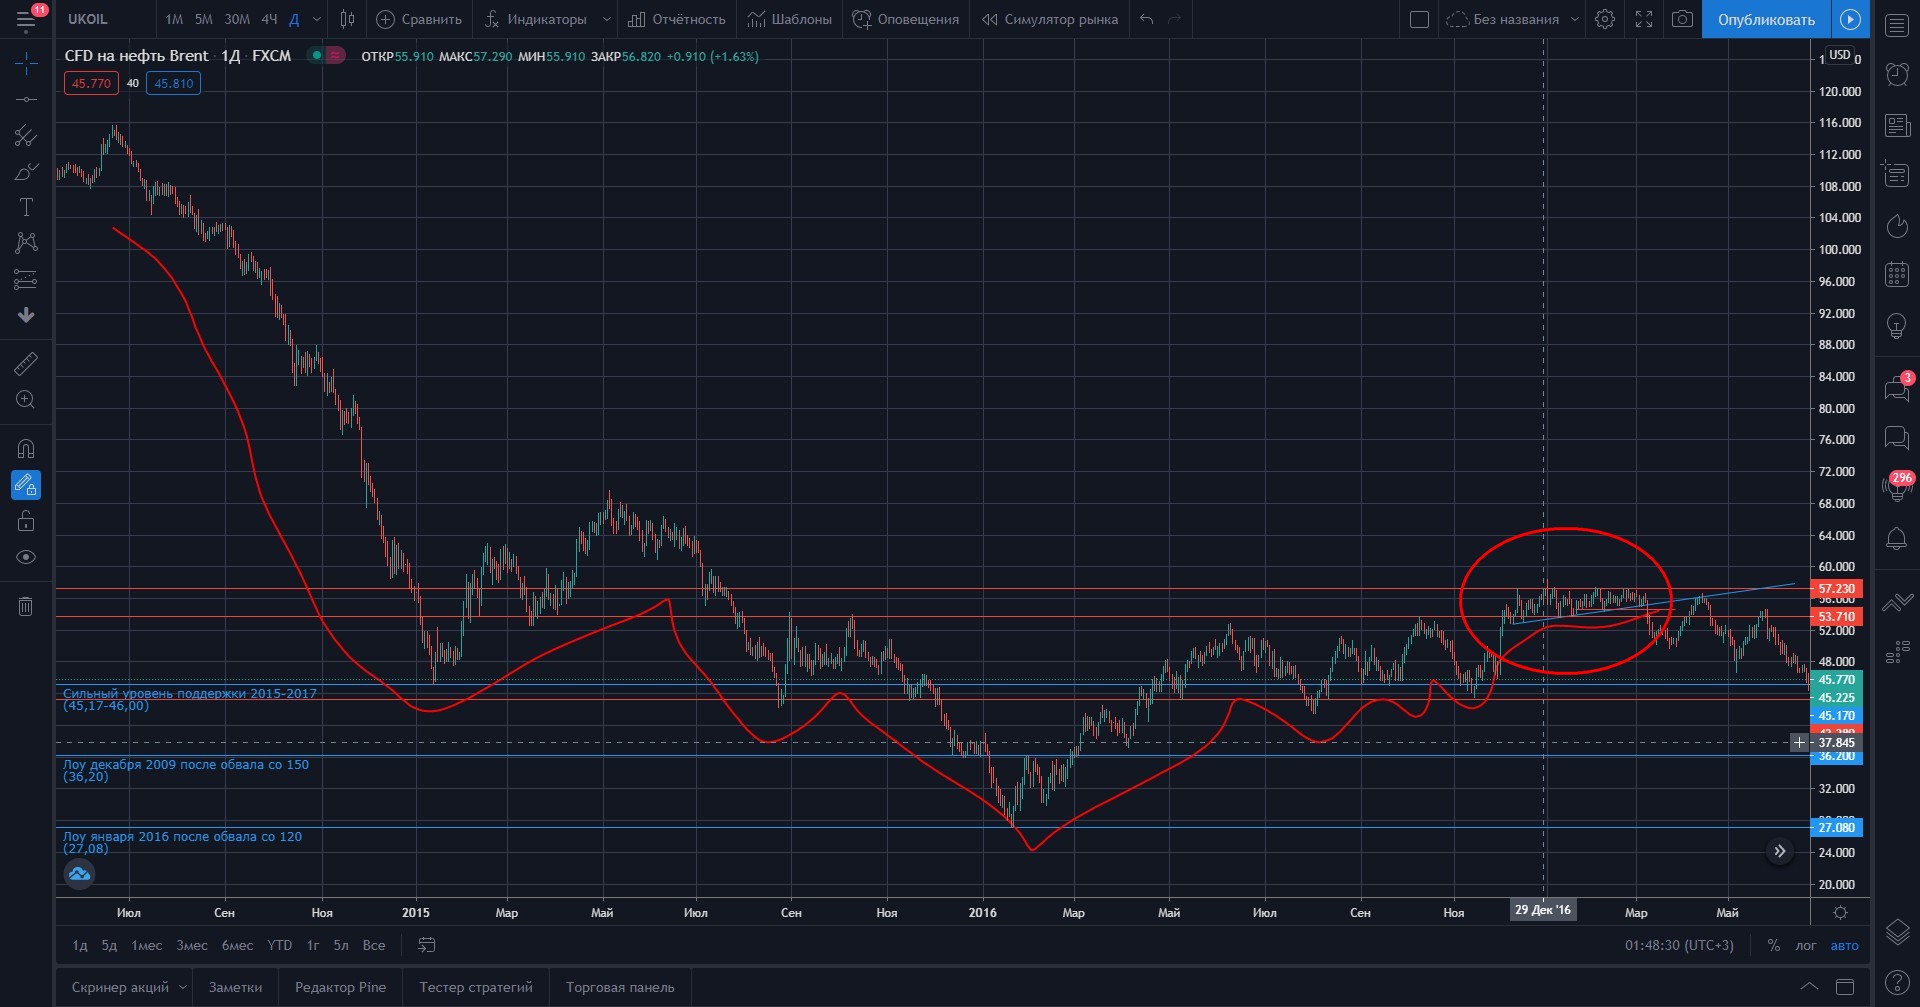Toggle magnet mode
This screenshot has height=1007, width=1920.
point(26,448)
